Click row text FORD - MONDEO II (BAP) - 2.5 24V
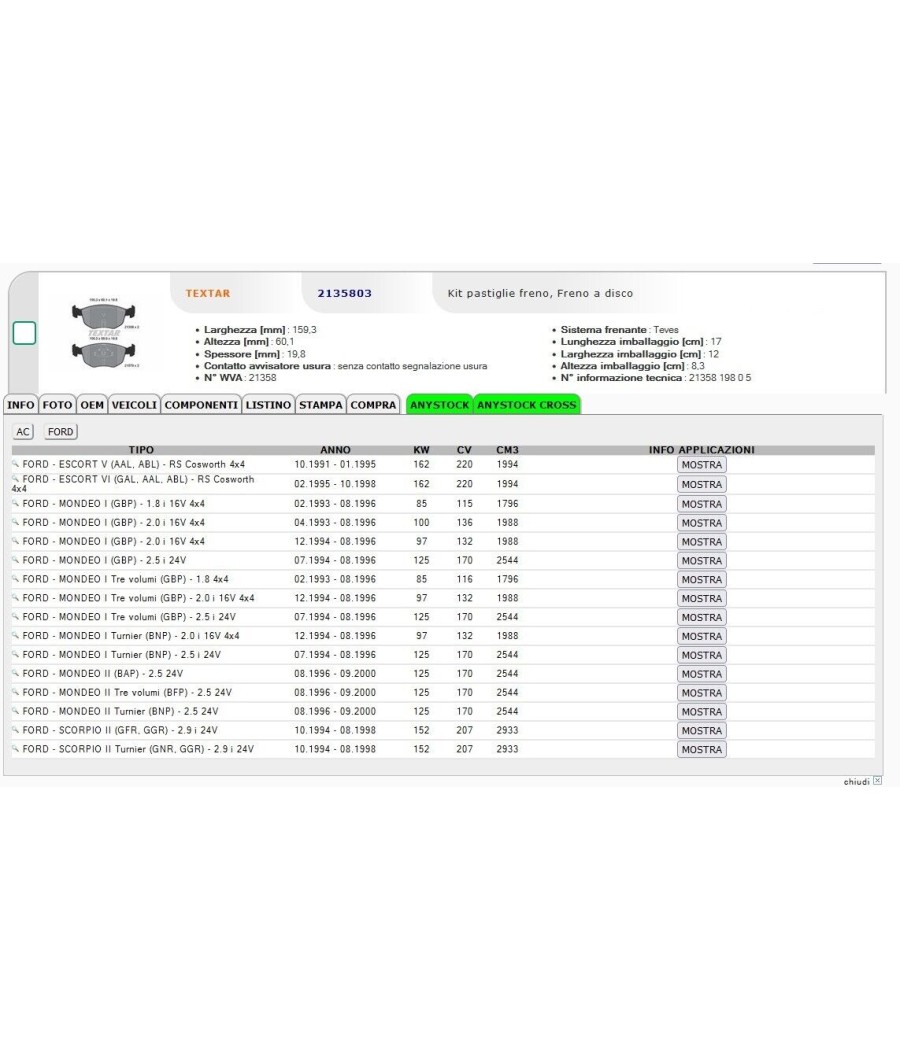The height and width of the screenshot is (1050, 900). click(x=102, y=674)
